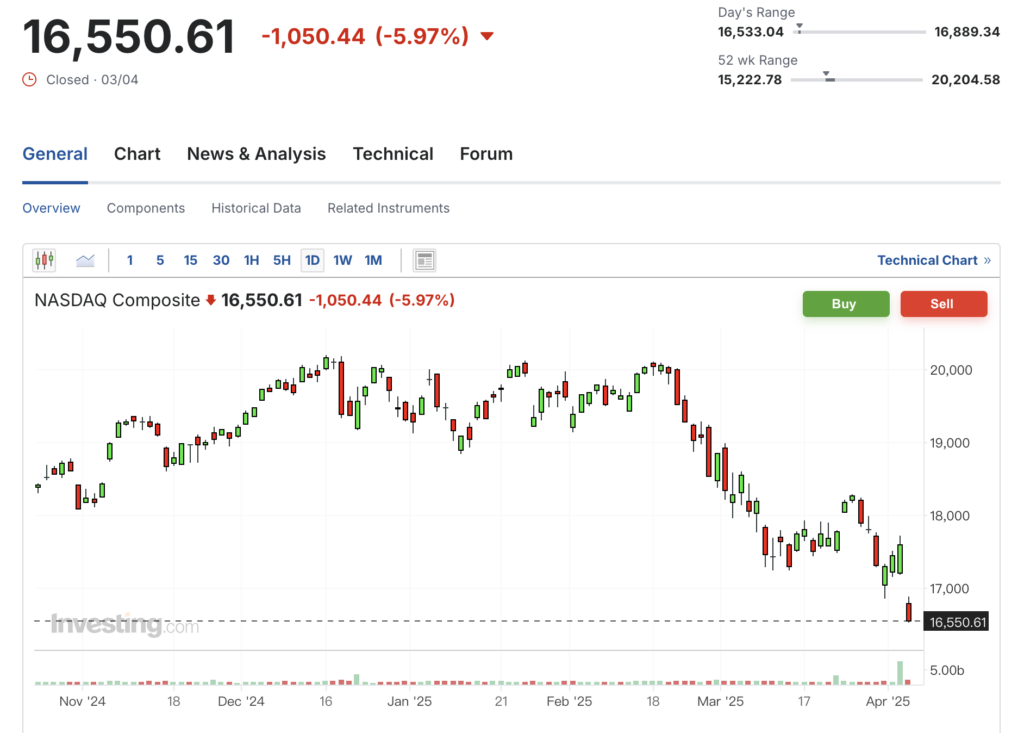Click the large 16,550.61 headline price
The height and width of the screenshot is (733, 1024).
pyautogui.click(x=129, y=37)
